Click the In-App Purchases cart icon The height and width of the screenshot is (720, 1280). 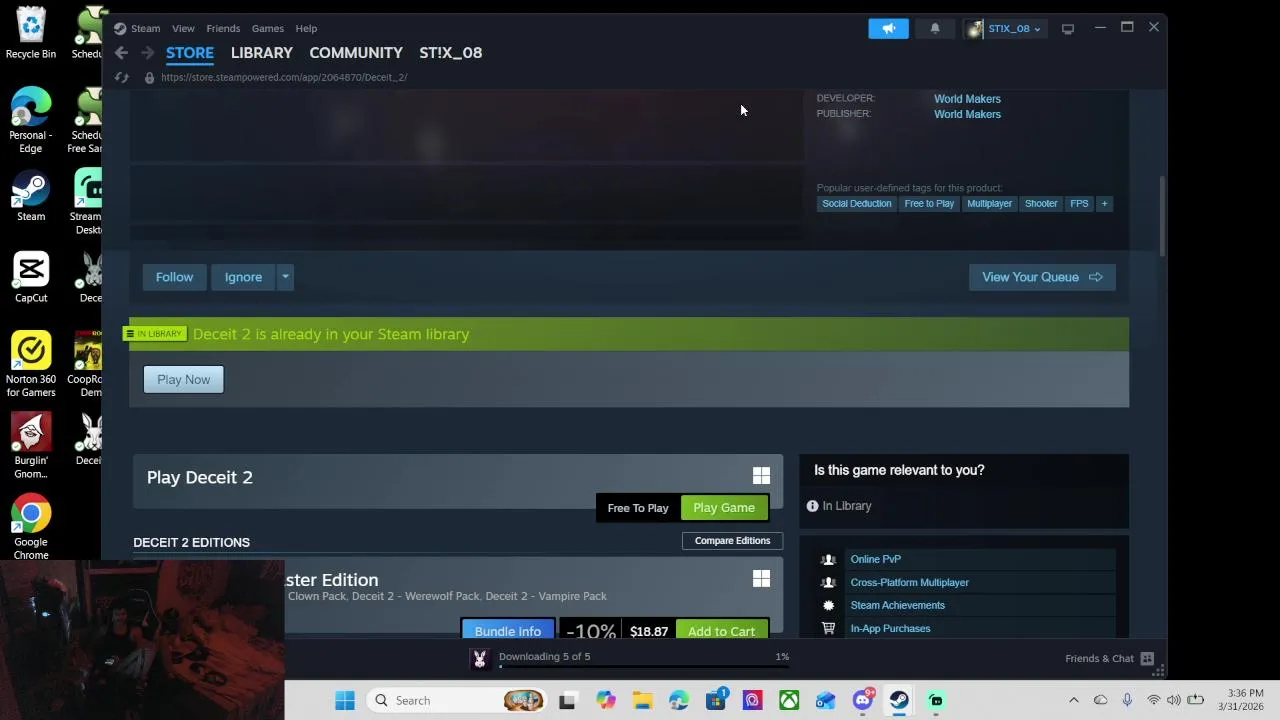(828, 628)
